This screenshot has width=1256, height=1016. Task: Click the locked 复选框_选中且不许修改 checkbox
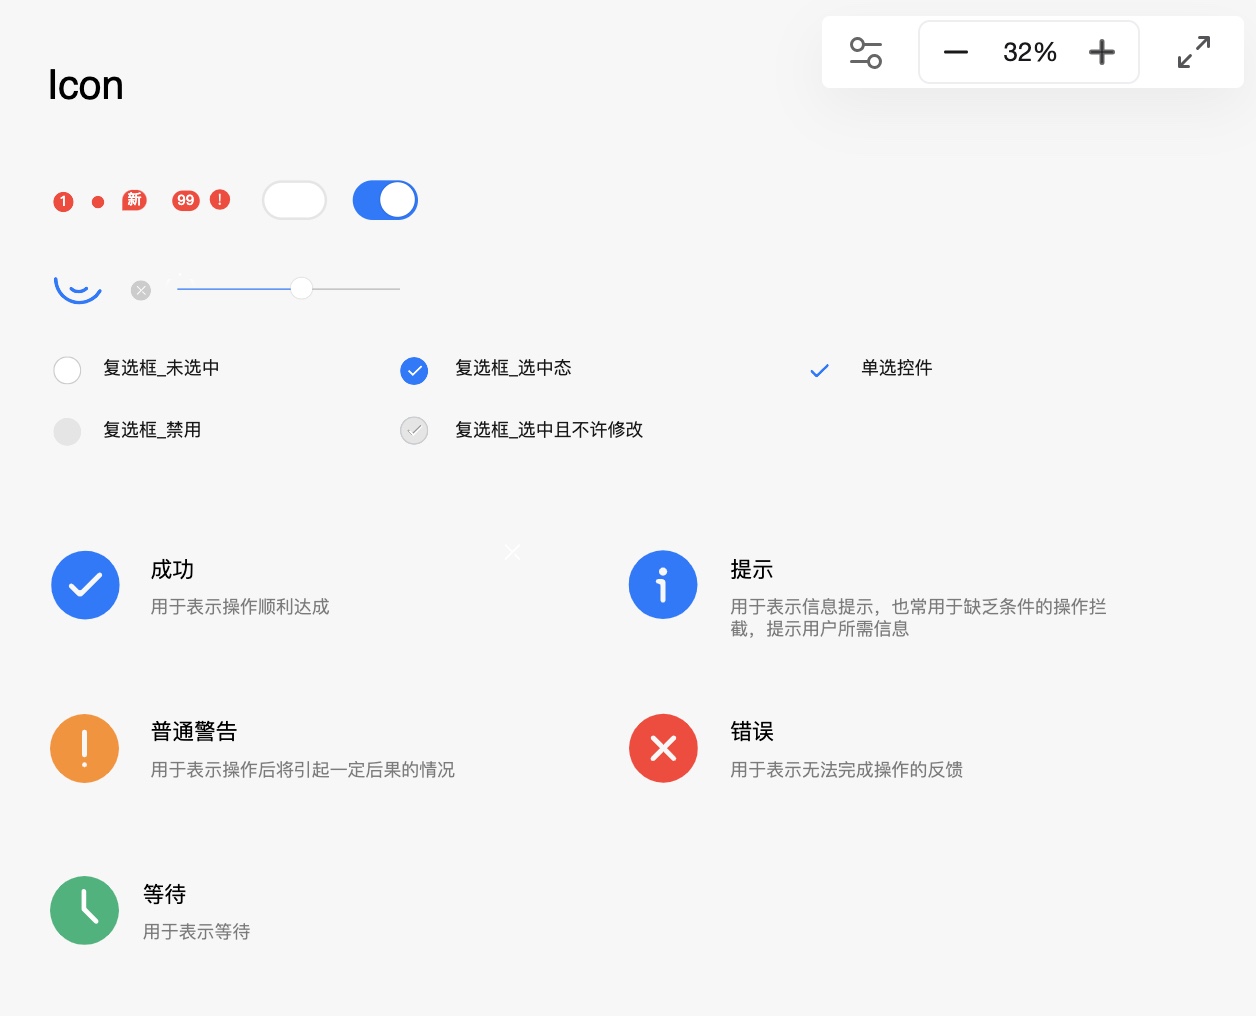414,431
